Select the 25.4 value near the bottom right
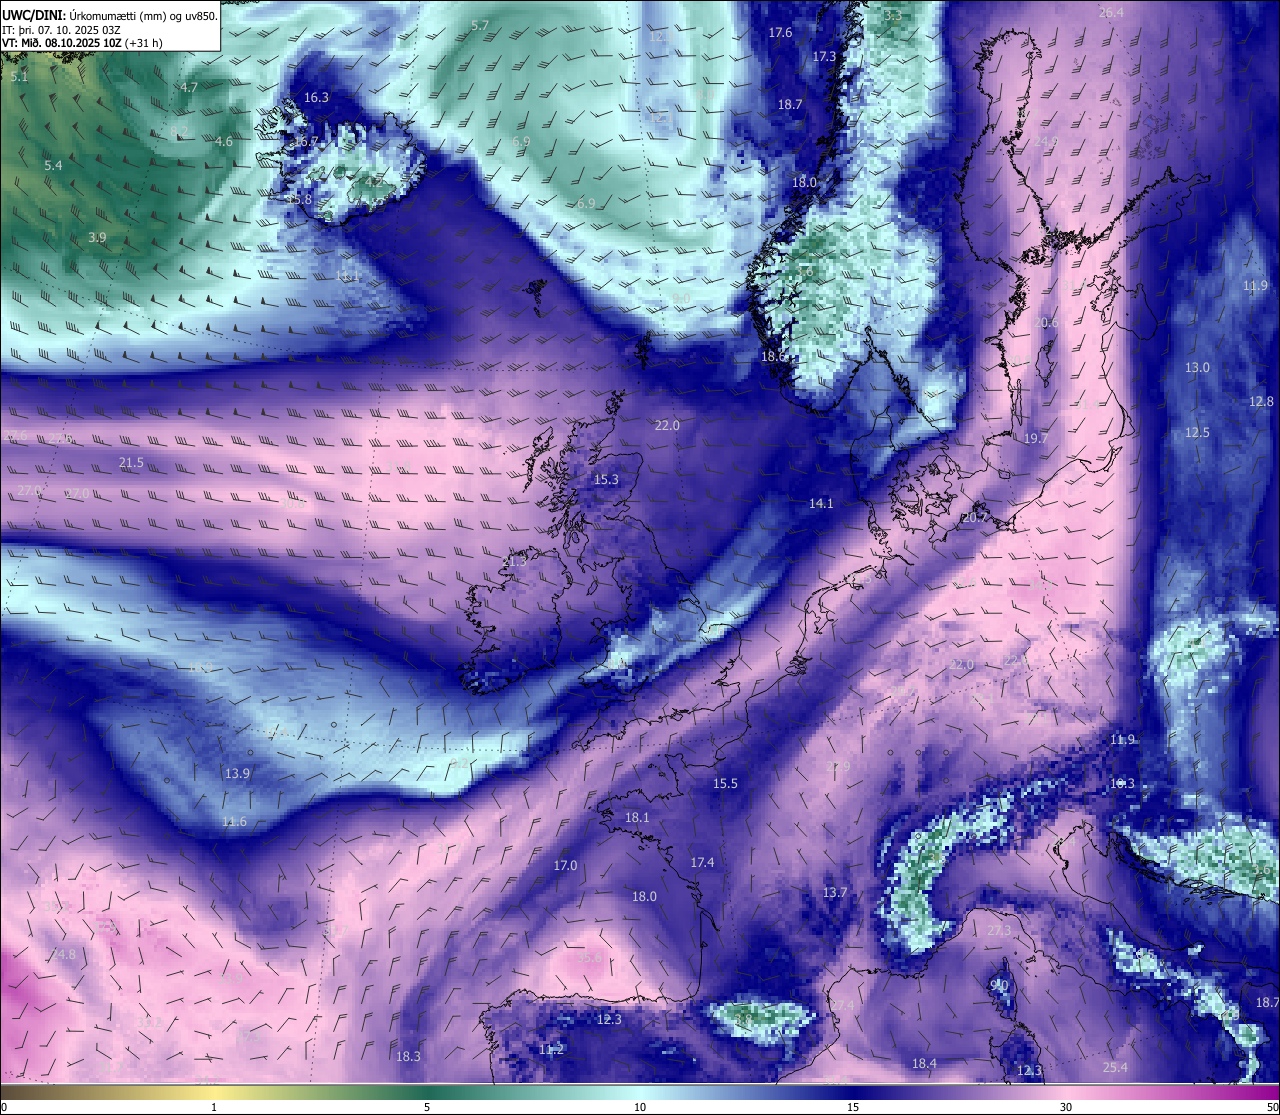 point(1115,1067)
